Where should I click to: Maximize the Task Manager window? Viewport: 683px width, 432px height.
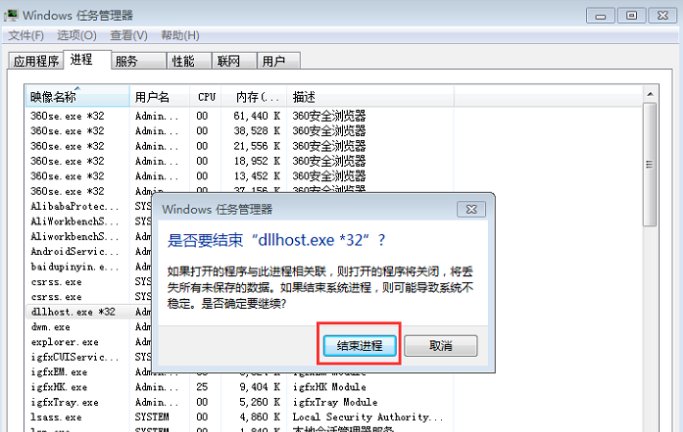point(631,16)
